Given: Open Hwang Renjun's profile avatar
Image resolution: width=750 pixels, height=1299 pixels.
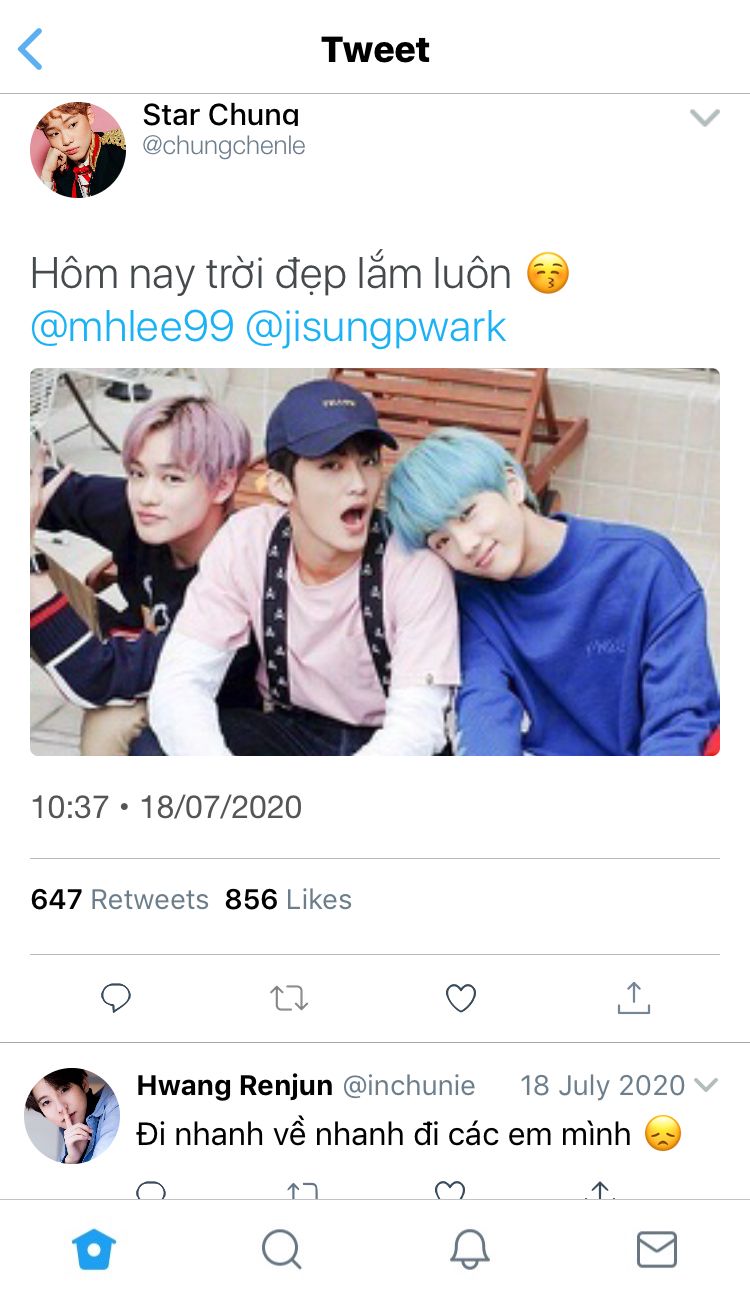Looking at the screenshot, I should 72,1116.
